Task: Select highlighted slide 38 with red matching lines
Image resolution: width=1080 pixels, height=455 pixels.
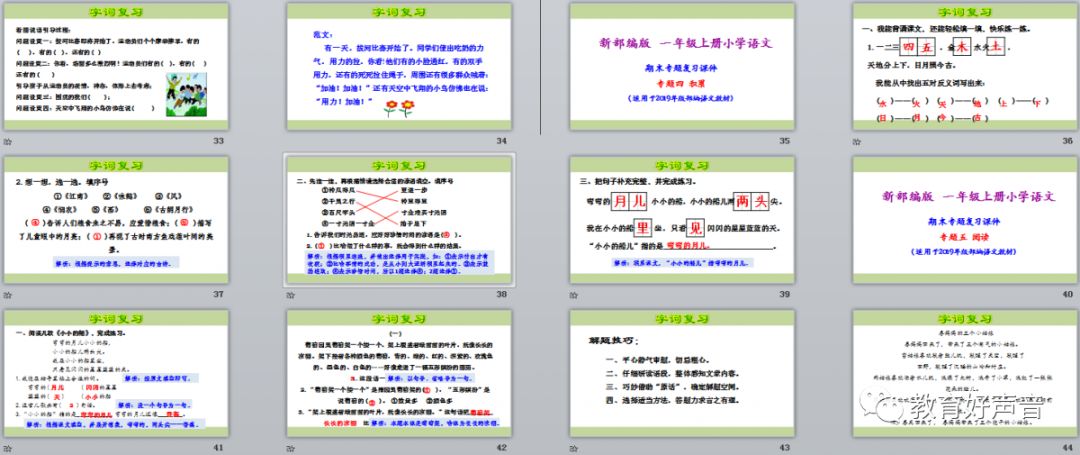Action: click(399, 220)
